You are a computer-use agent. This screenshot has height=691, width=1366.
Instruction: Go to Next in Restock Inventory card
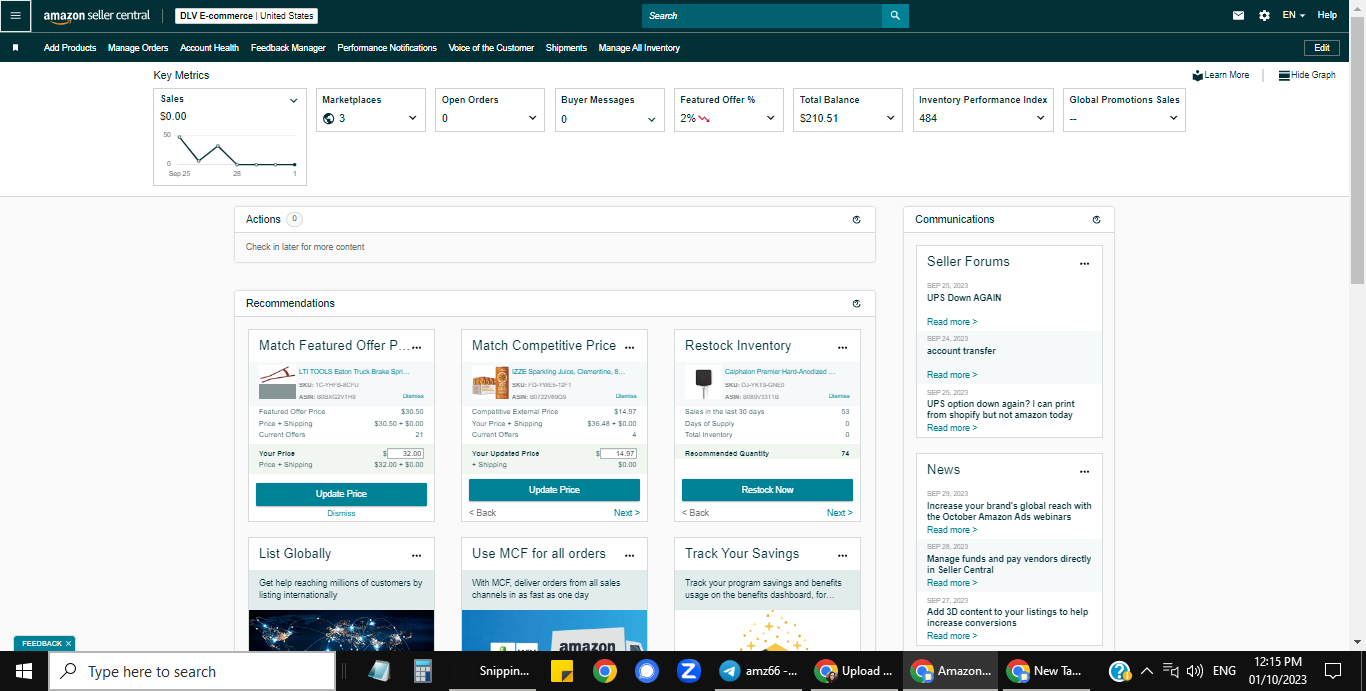pyautogui.click(x=839, y=513)
